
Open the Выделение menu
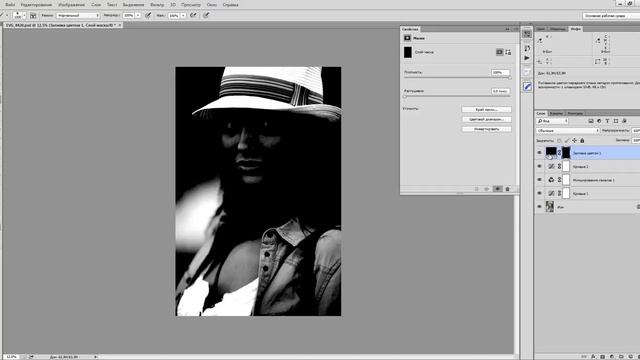coord(133,4)
